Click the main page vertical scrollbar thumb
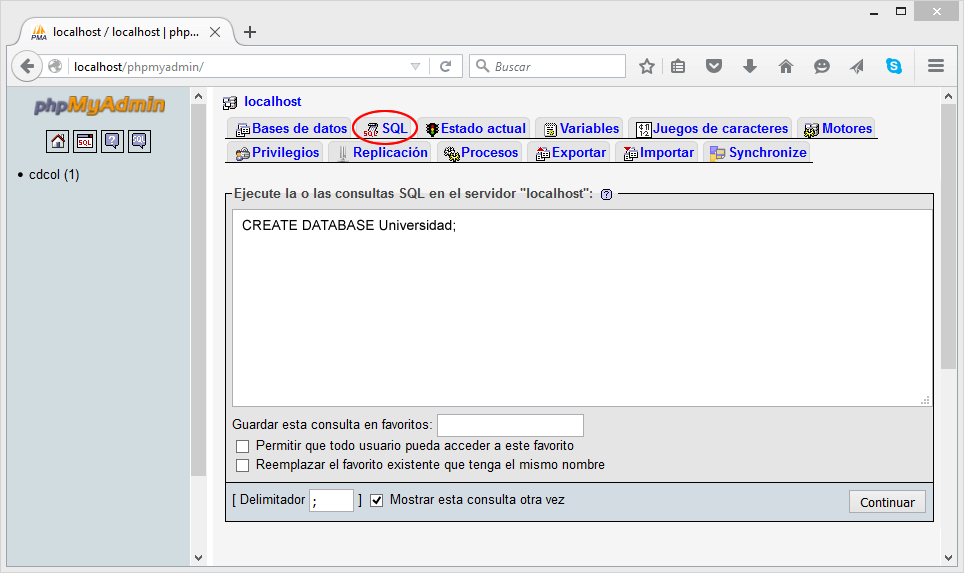The image size is (964, 573). tap(948, 237)
